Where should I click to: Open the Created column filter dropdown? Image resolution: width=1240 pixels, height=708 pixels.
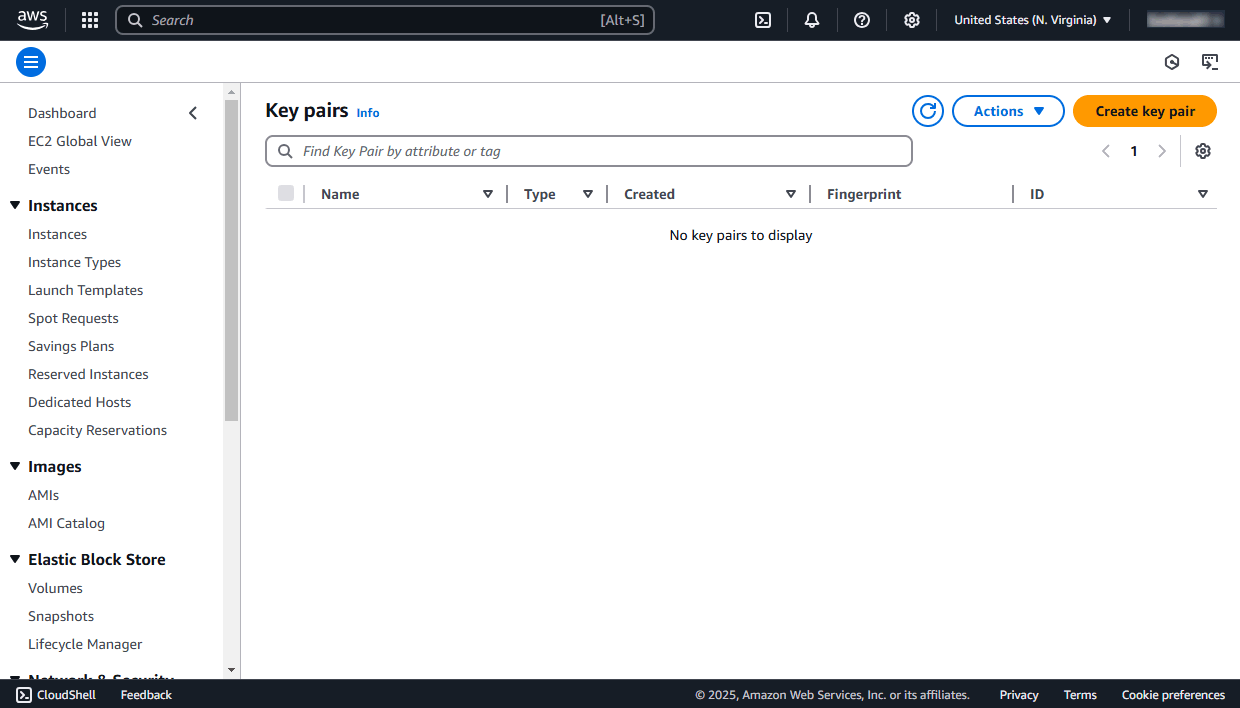coord(790,193)
